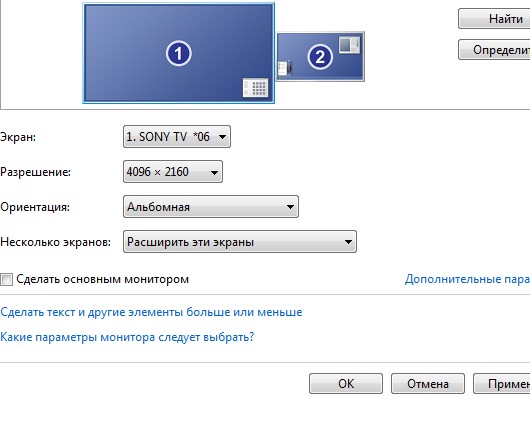Image resolution: width=530 pixels, height=432 pixels.
Task: Click the Отмена button
Action: (428, 384)
